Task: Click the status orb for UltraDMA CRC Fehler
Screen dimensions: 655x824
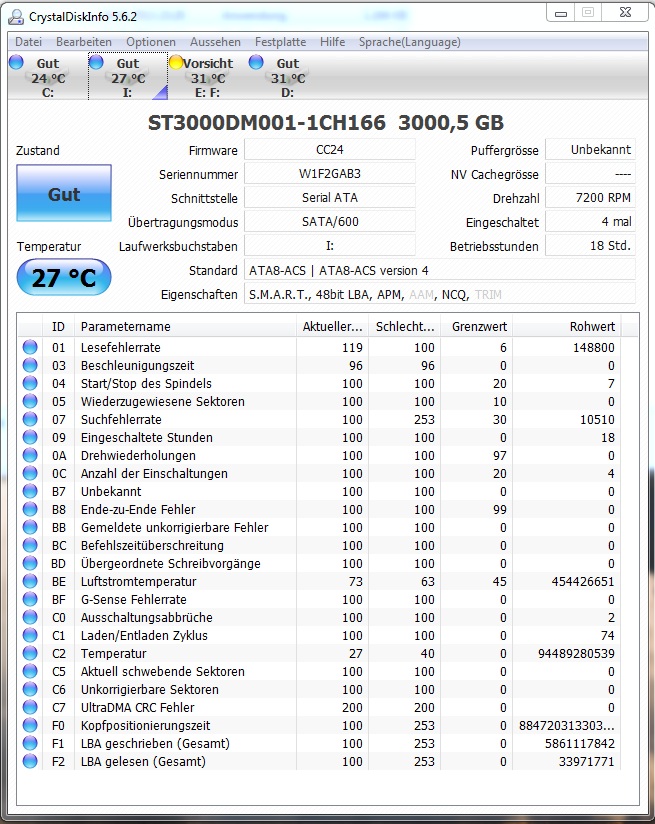Action: [x=30, y=707]
